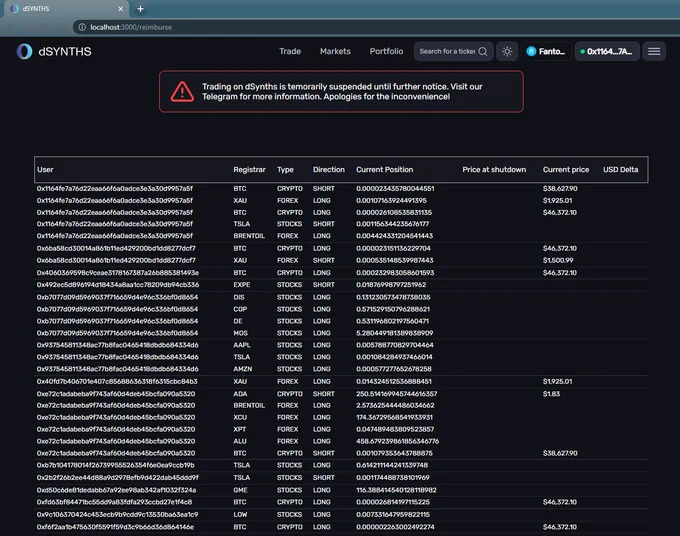The width and height of the screenshot is (680, 536).
Task: Click user address 0x492ec5d896194d18434a8aa1cc78209db94cb336
Action: (118, 285)
